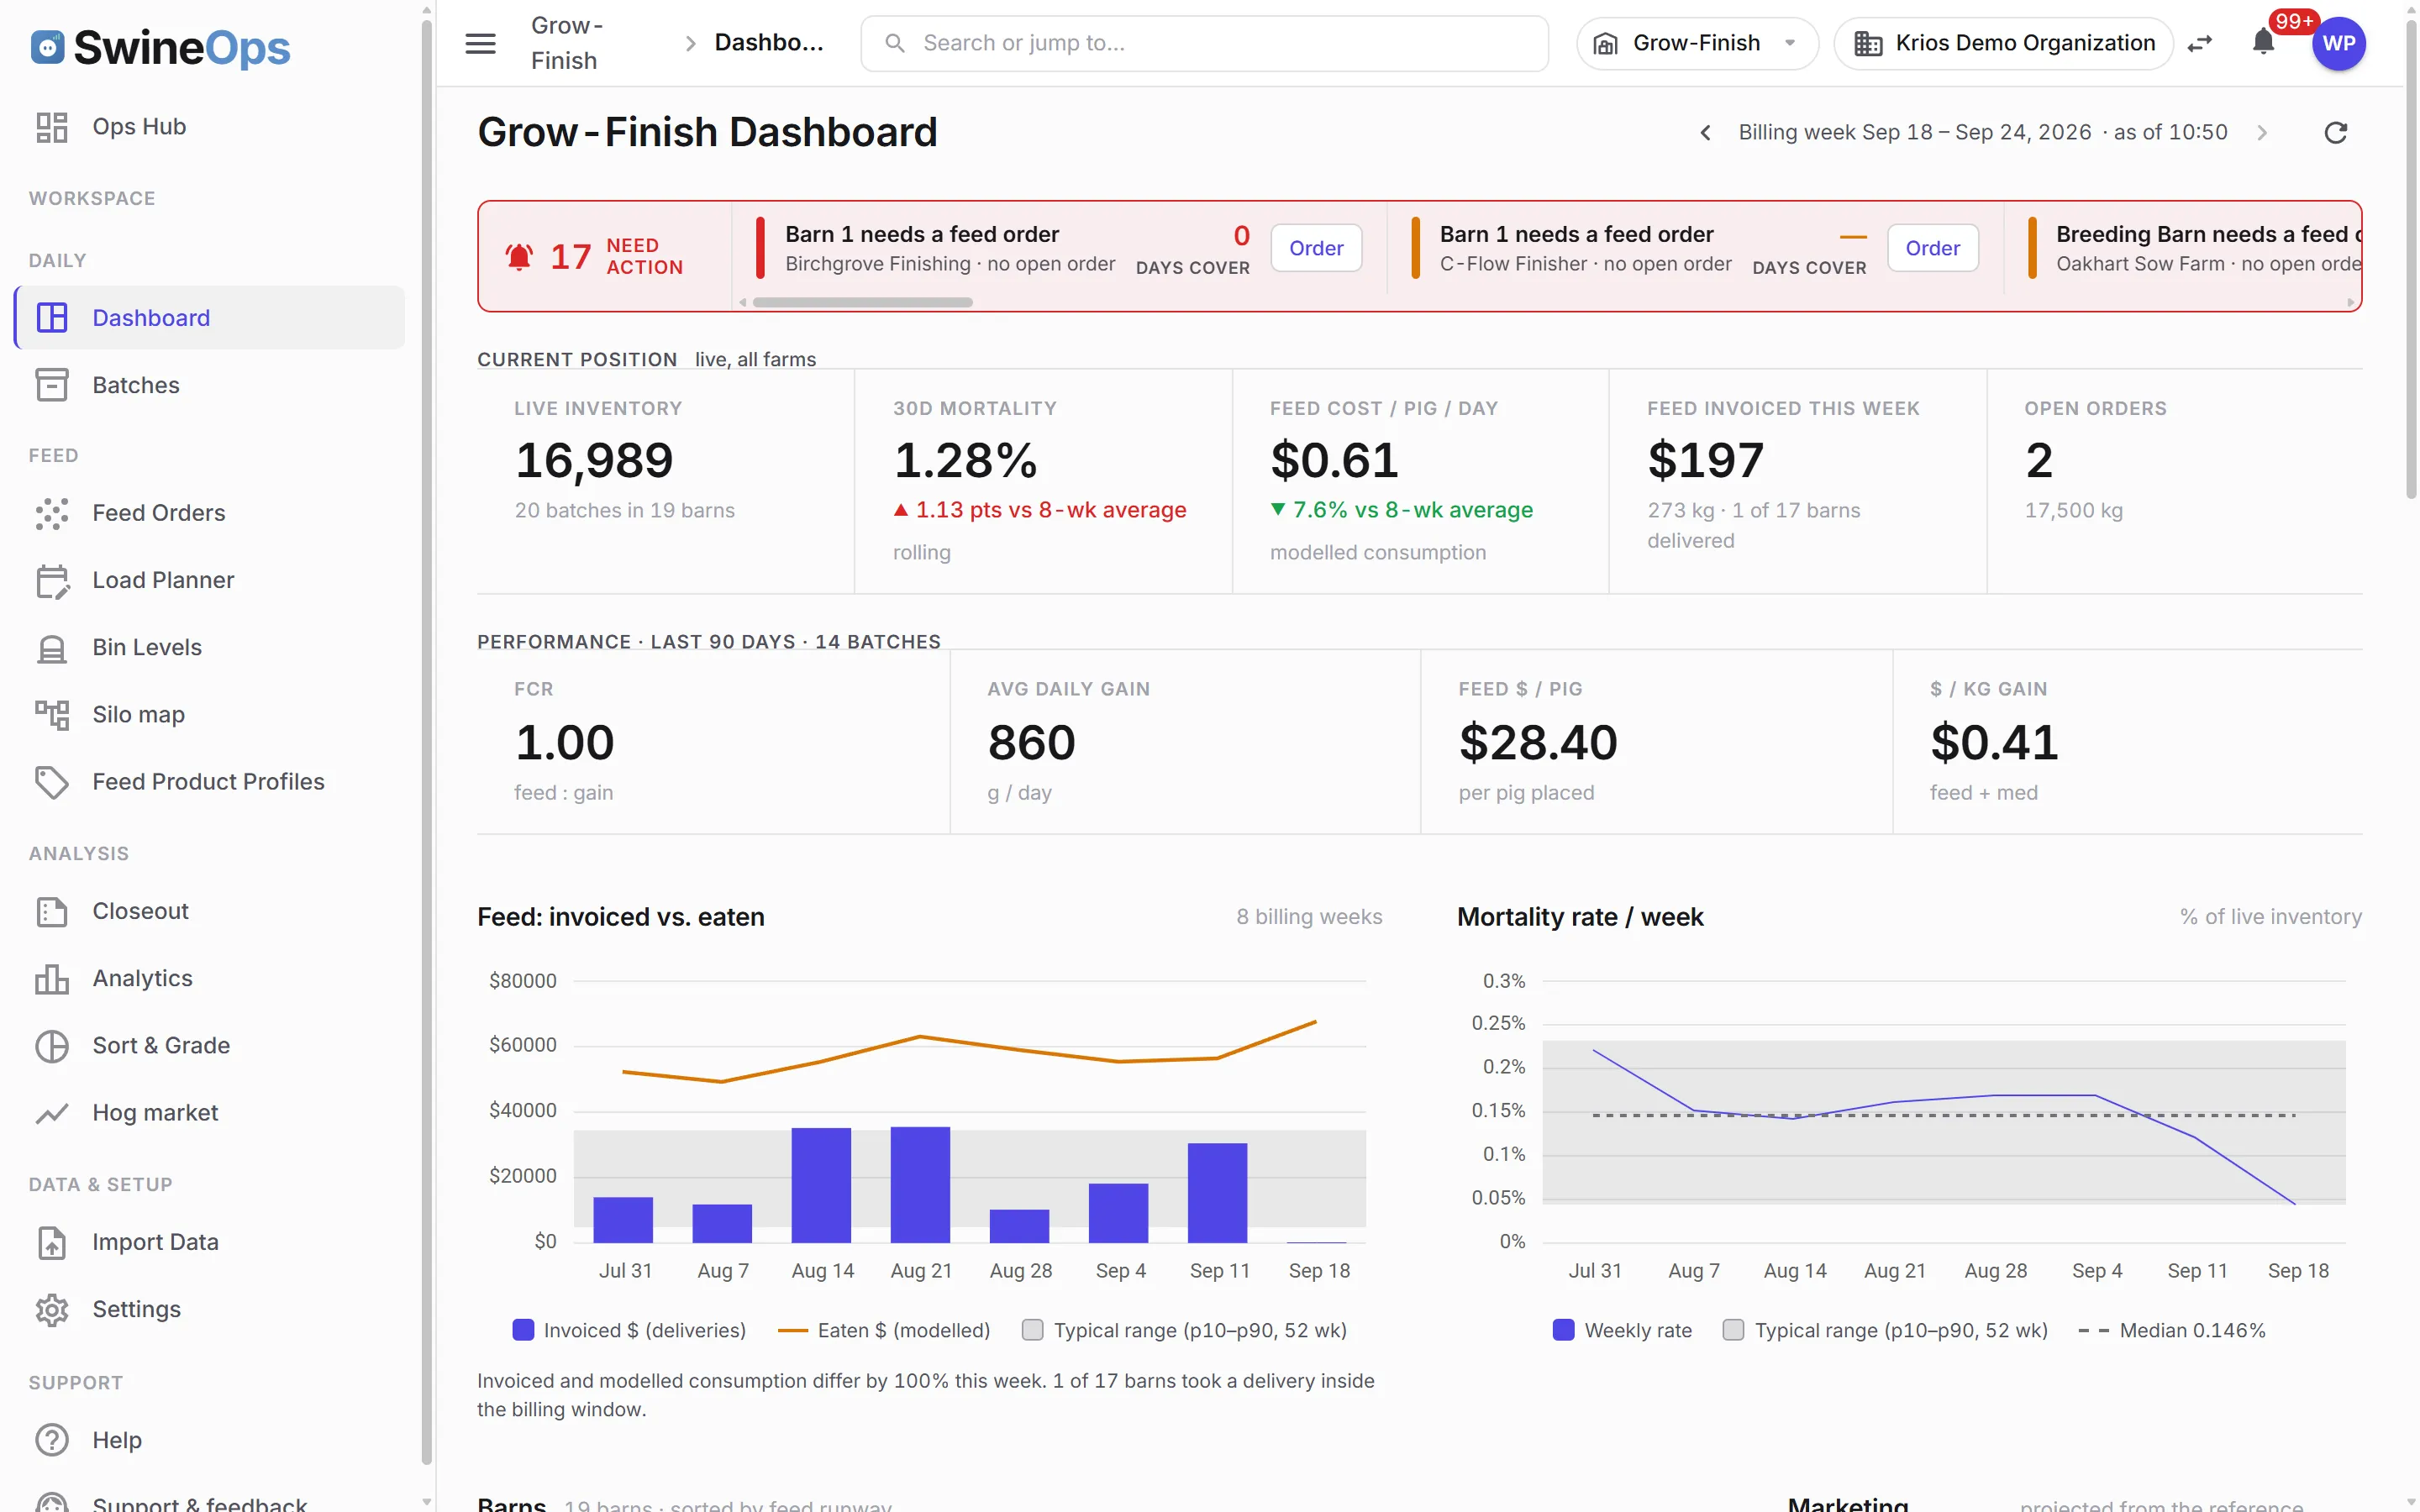Focus the Search or jump to field

click(1204, 43)
